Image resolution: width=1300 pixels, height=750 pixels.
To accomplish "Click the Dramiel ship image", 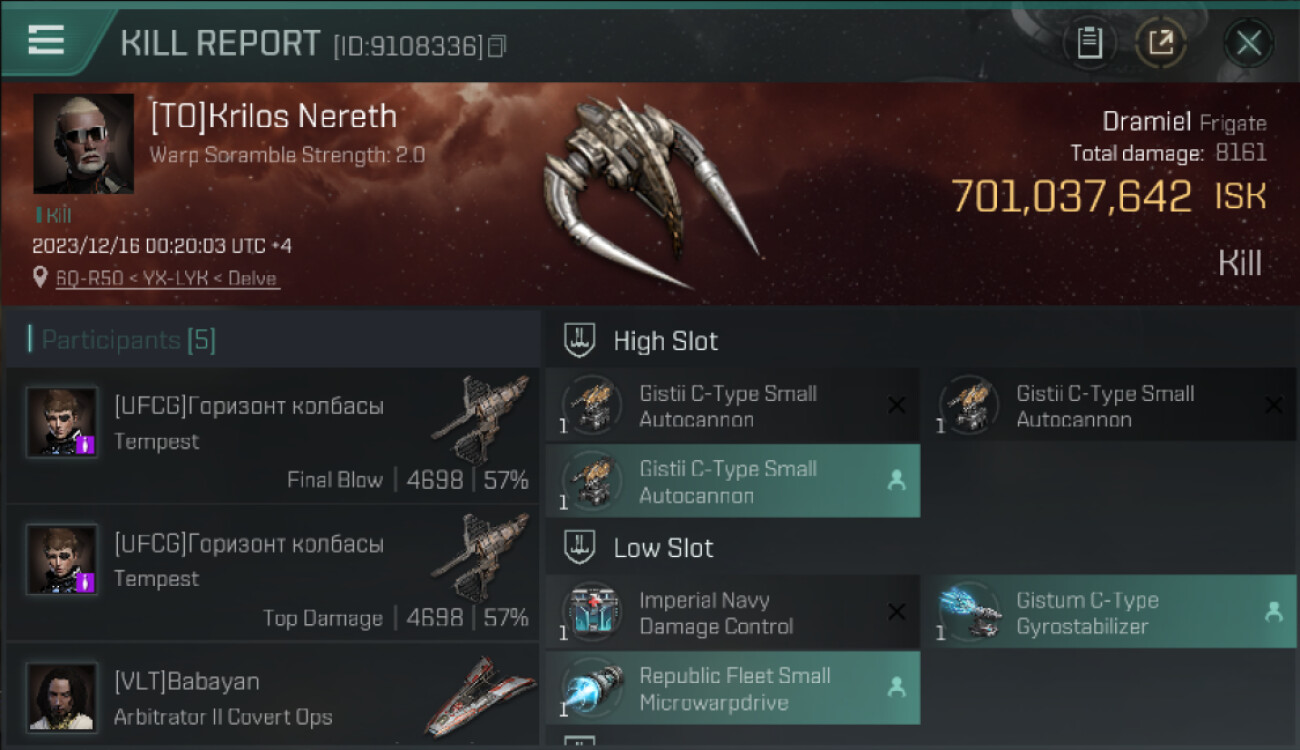I will [650, 188].
